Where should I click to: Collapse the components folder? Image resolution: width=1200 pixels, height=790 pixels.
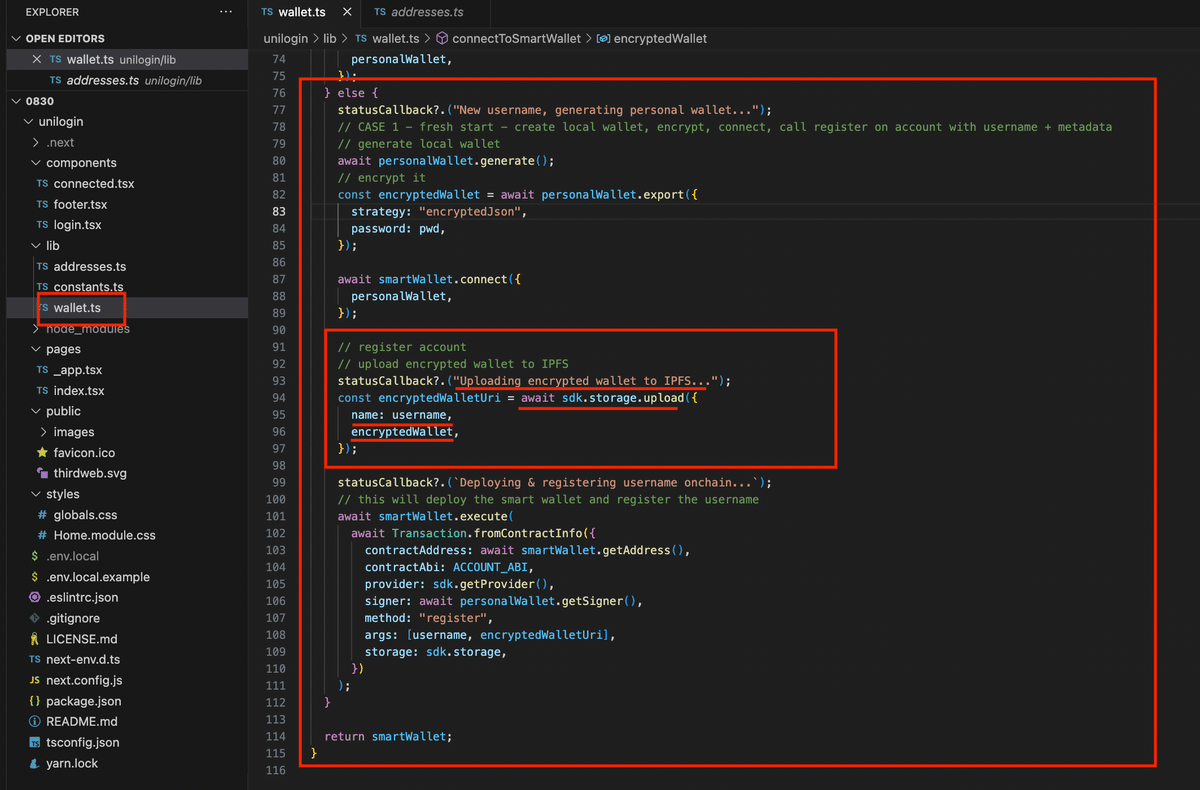tap(36, 163)
